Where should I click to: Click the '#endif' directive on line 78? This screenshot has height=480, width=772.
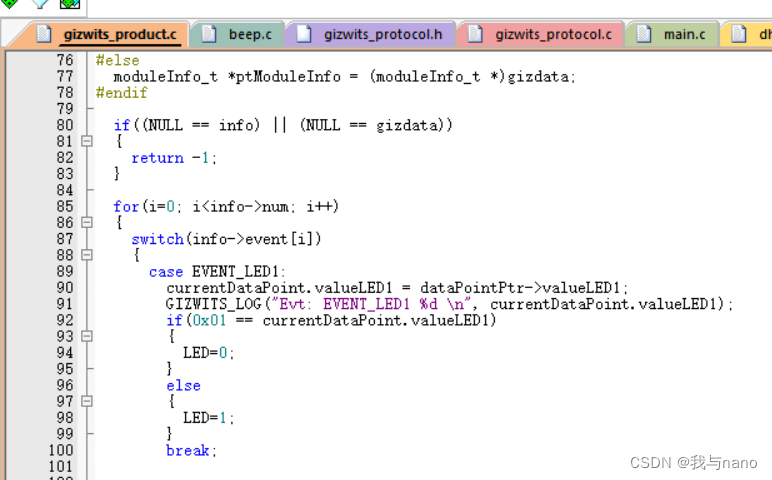click(x=122, y=93)
